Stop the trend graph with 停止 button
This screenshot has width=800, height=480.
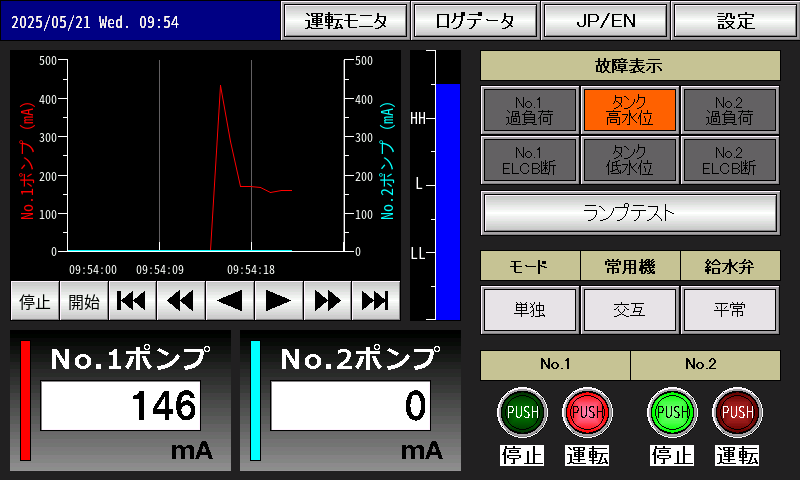[35, 301]
